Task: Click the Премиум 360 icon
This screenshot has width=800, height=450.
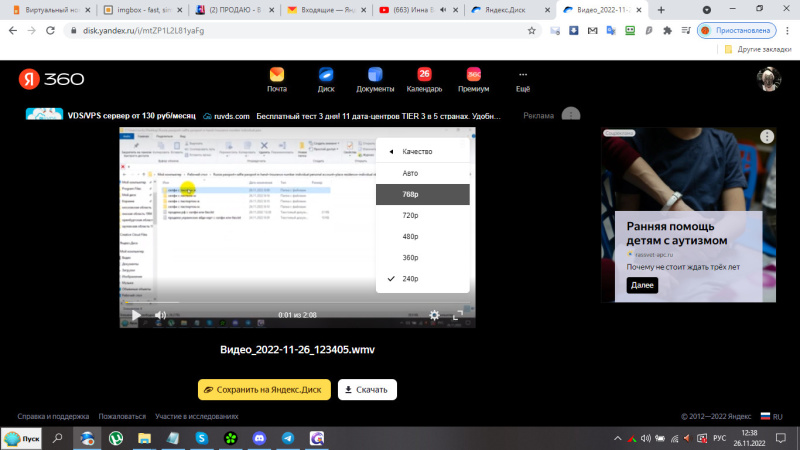Action: click(474, 75)
